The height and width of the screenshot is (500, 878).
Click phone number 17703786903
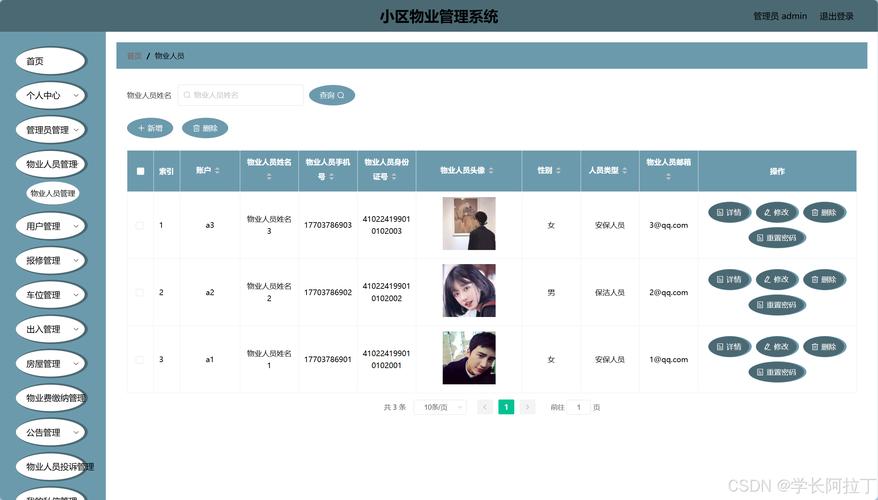pos(328,225)
